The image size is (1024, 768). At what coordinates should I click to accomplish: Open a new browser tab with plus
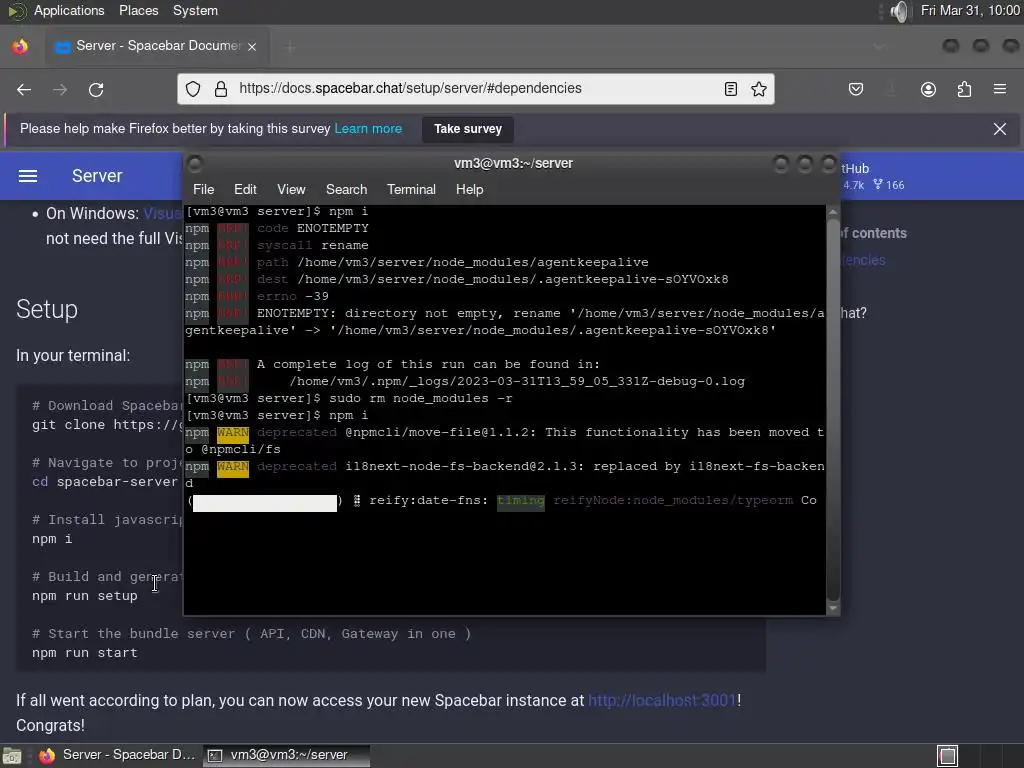pyautogui.click(x=290, y=46)
